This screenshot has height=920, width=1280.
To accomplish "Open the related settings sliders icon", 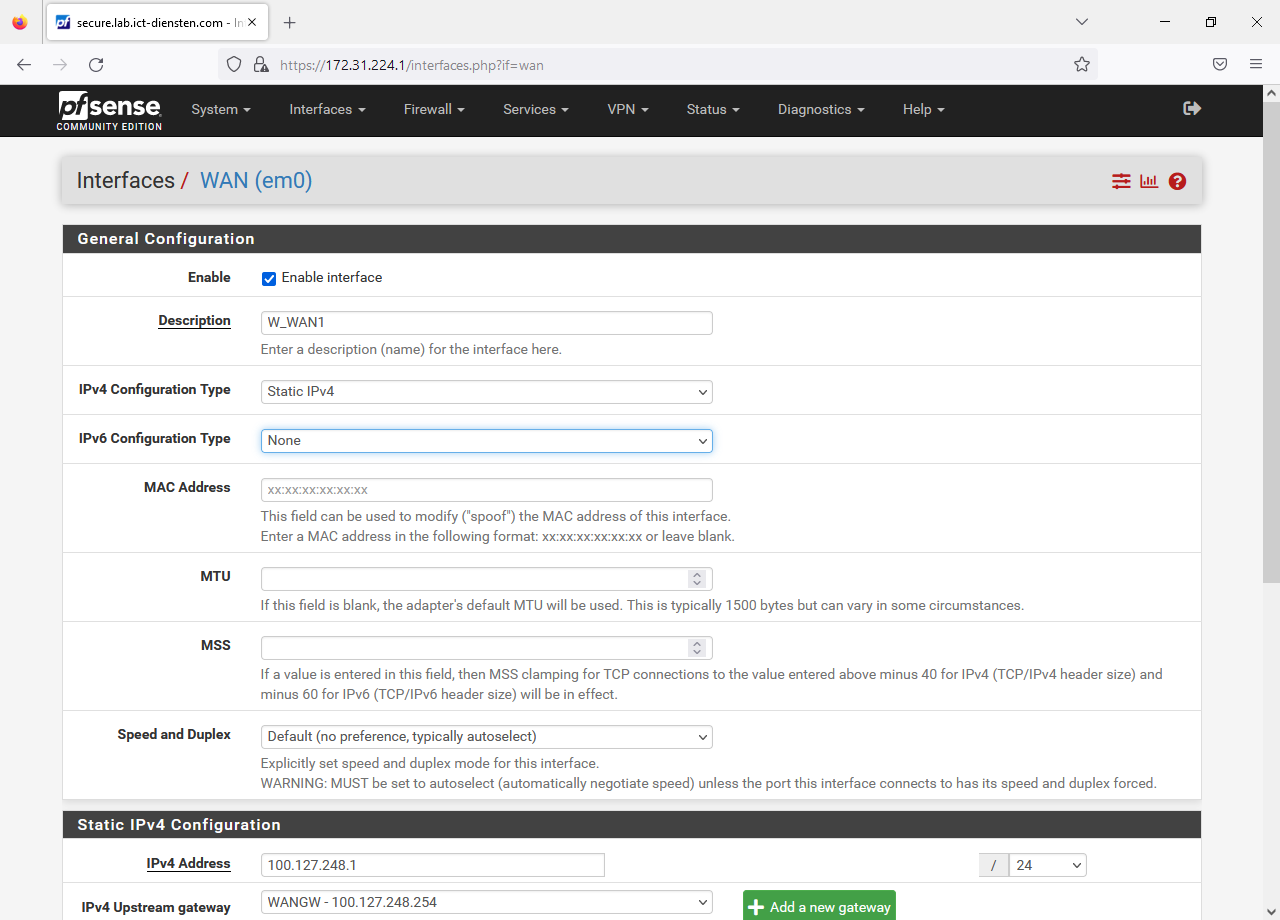I will 1121,181.
